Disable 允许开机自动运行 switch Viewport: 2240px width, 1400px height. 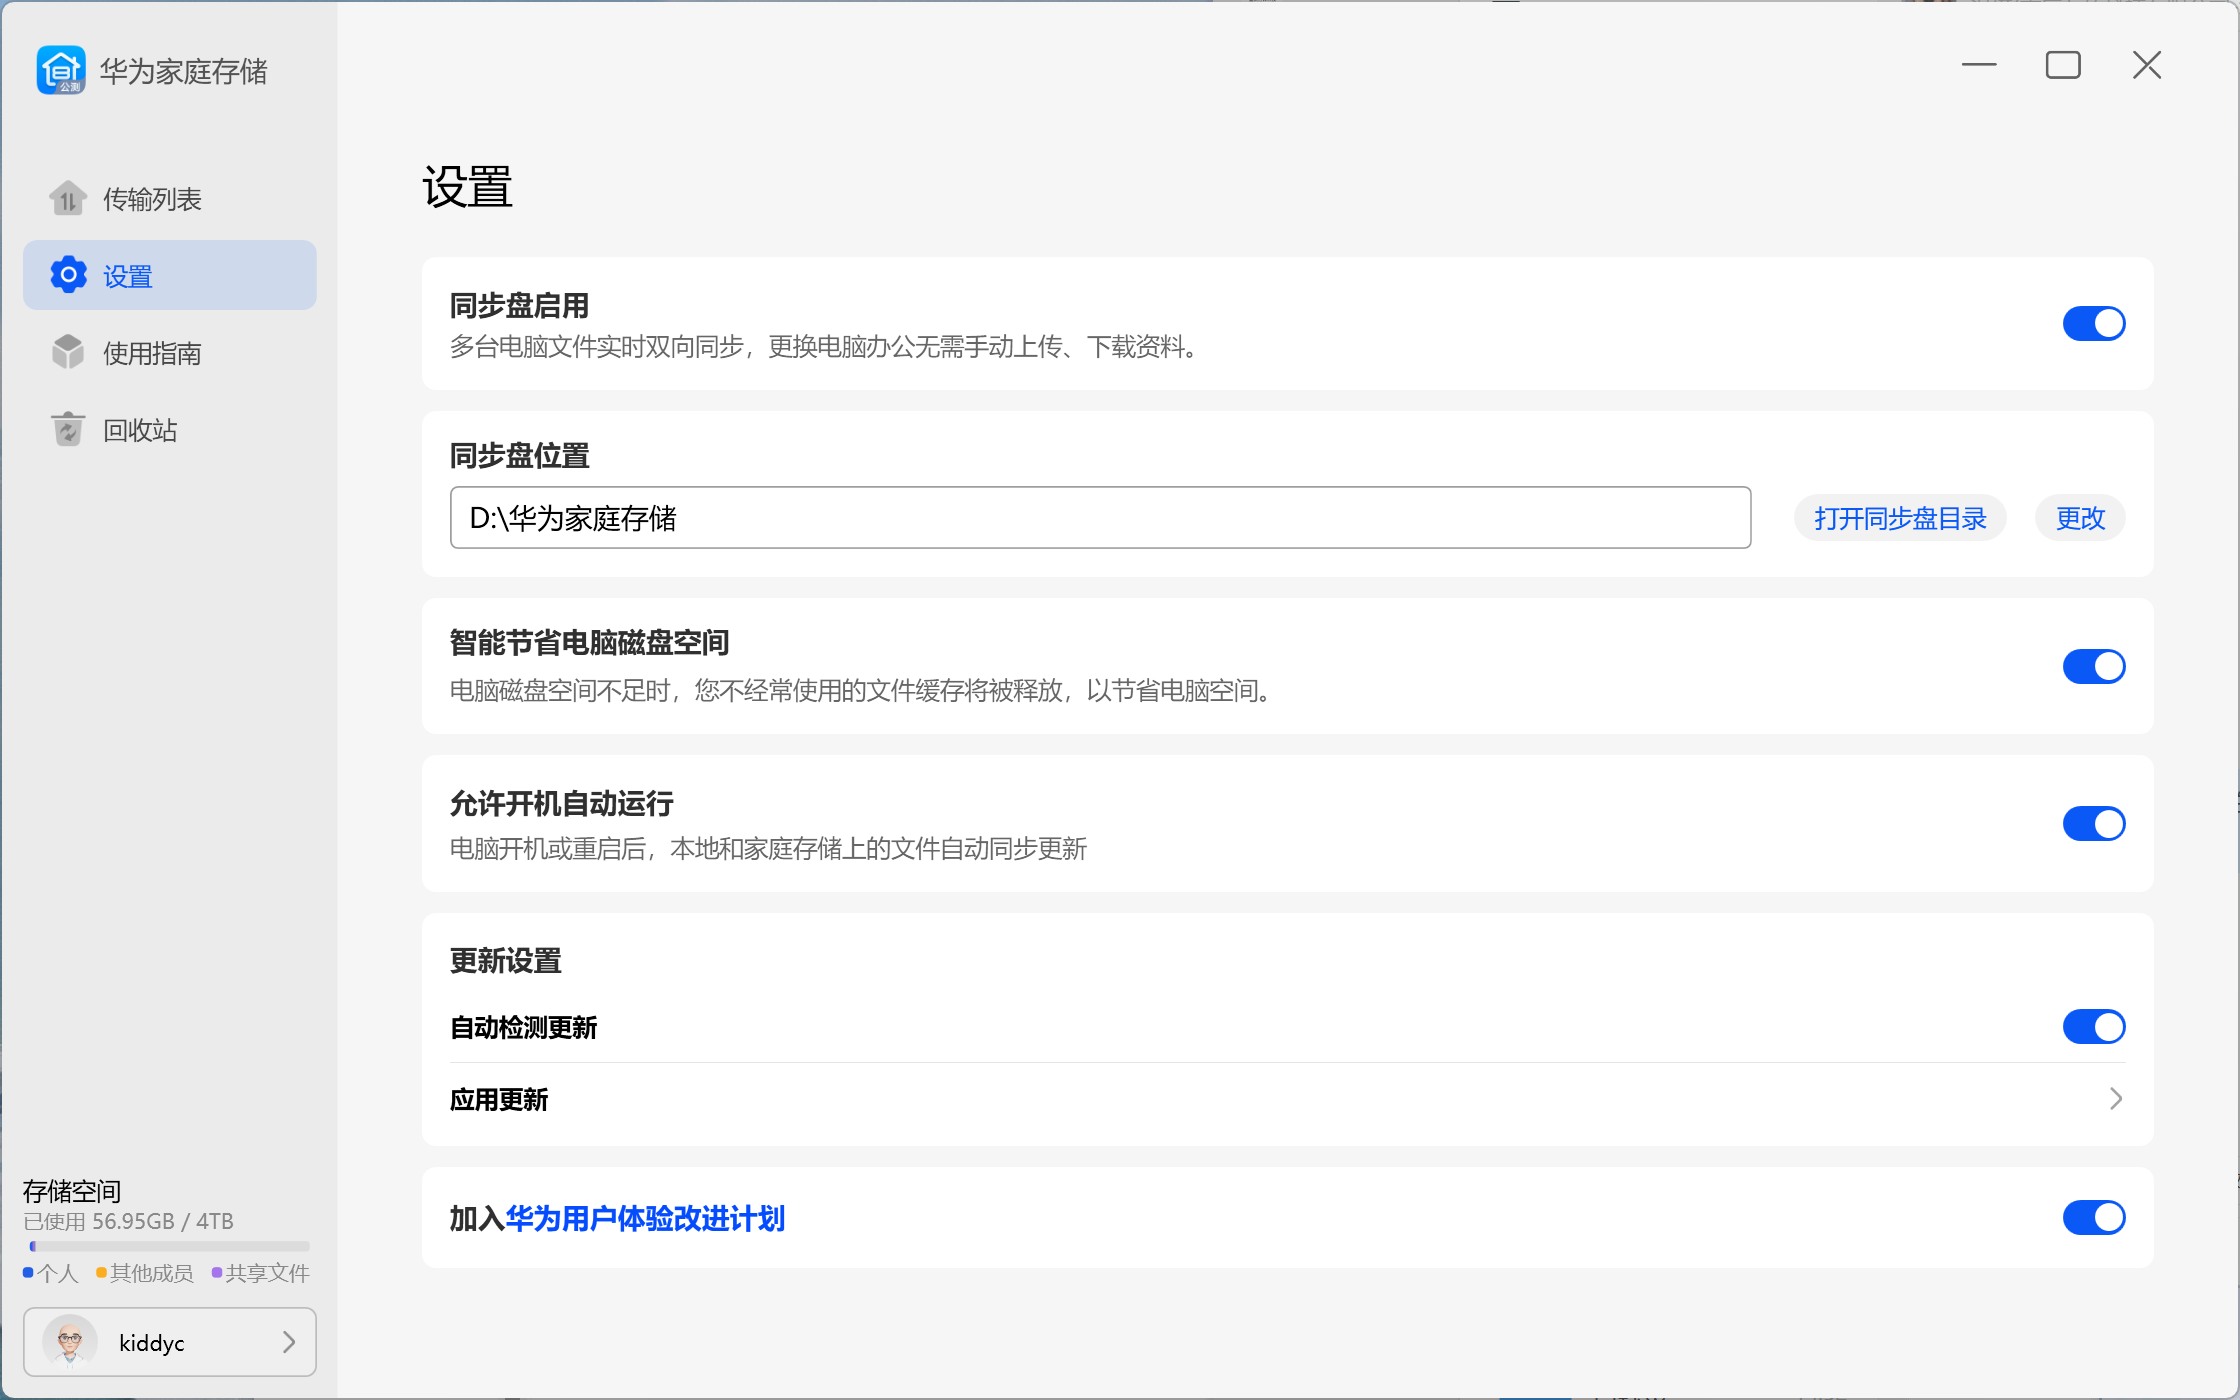2094,824
